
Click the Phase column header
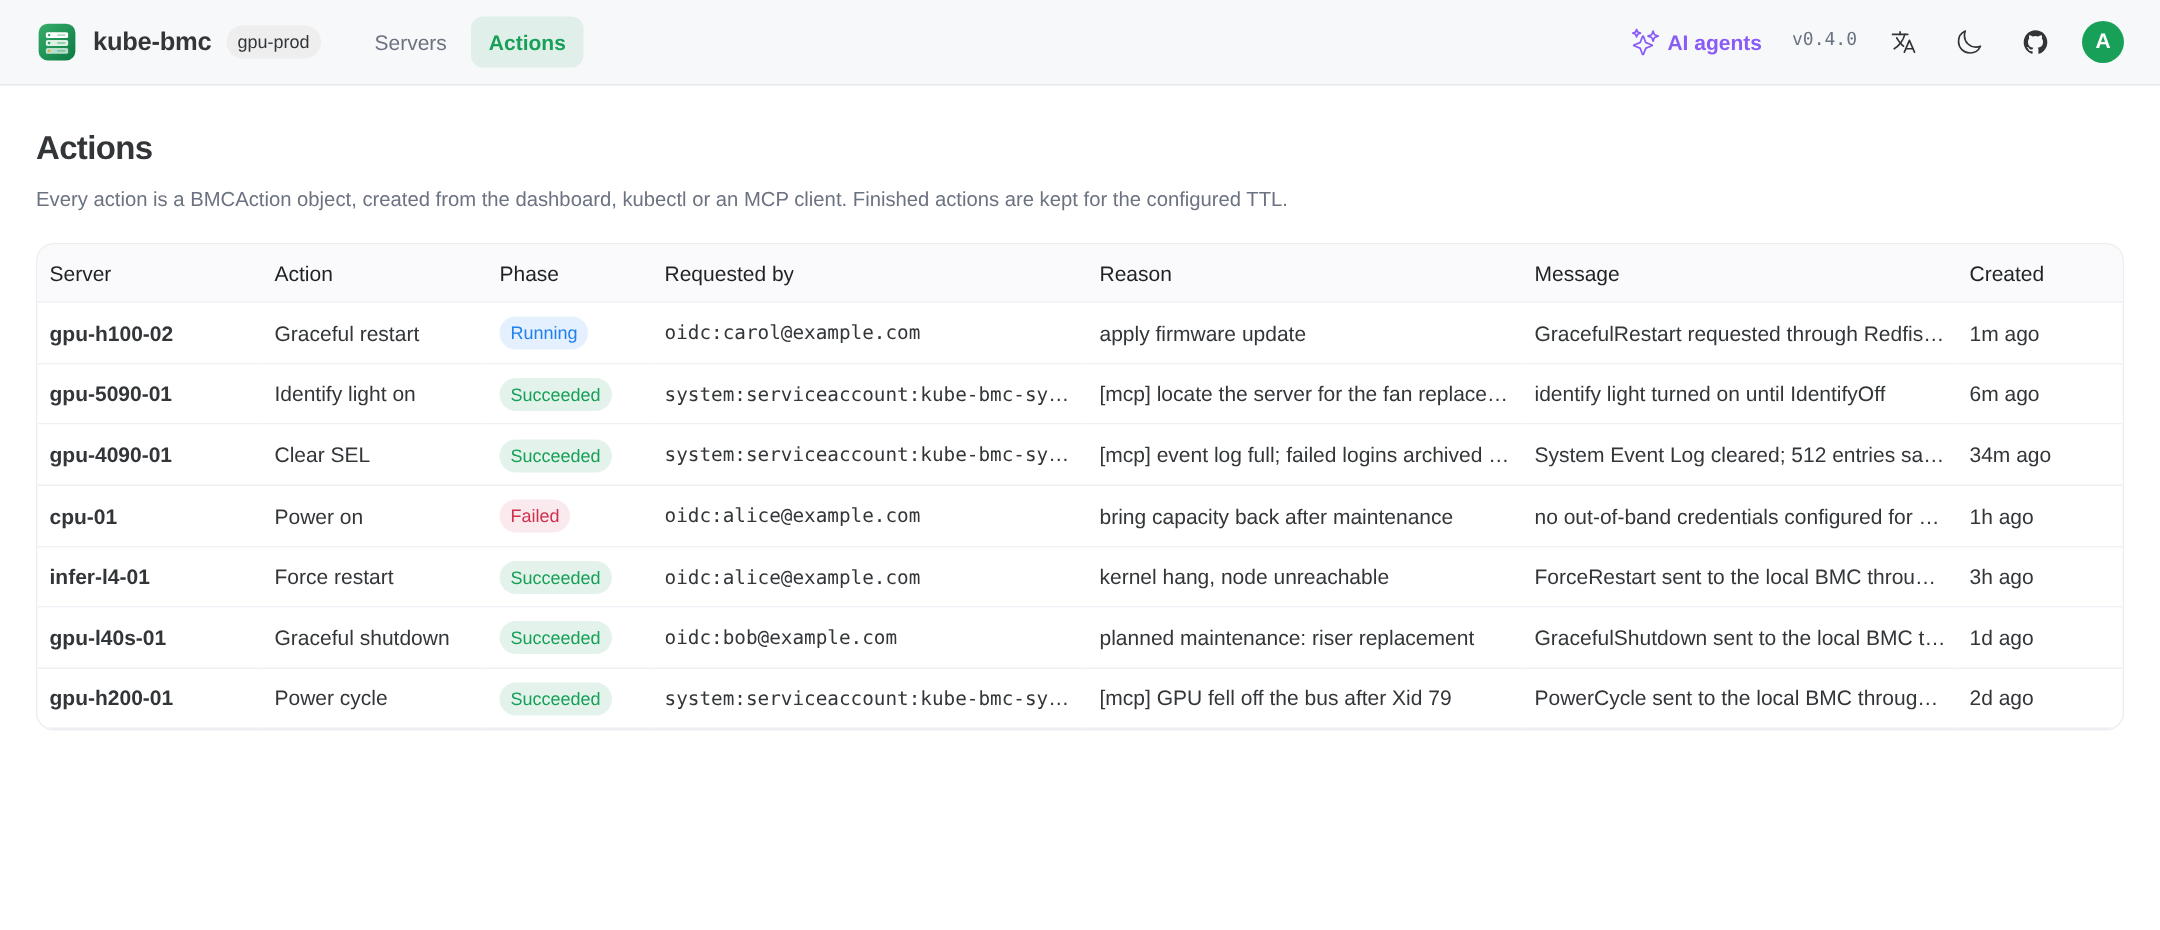[x=529, y=274]
